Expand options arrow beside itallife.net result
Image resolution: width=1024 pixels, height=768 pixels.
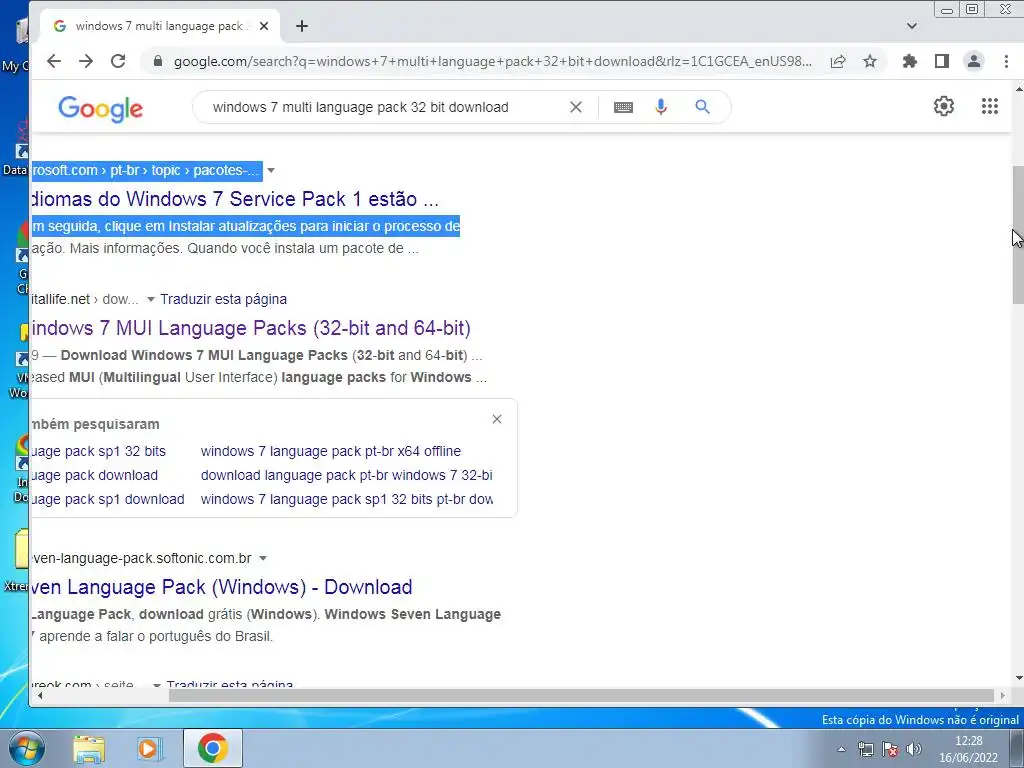(150, 299)
